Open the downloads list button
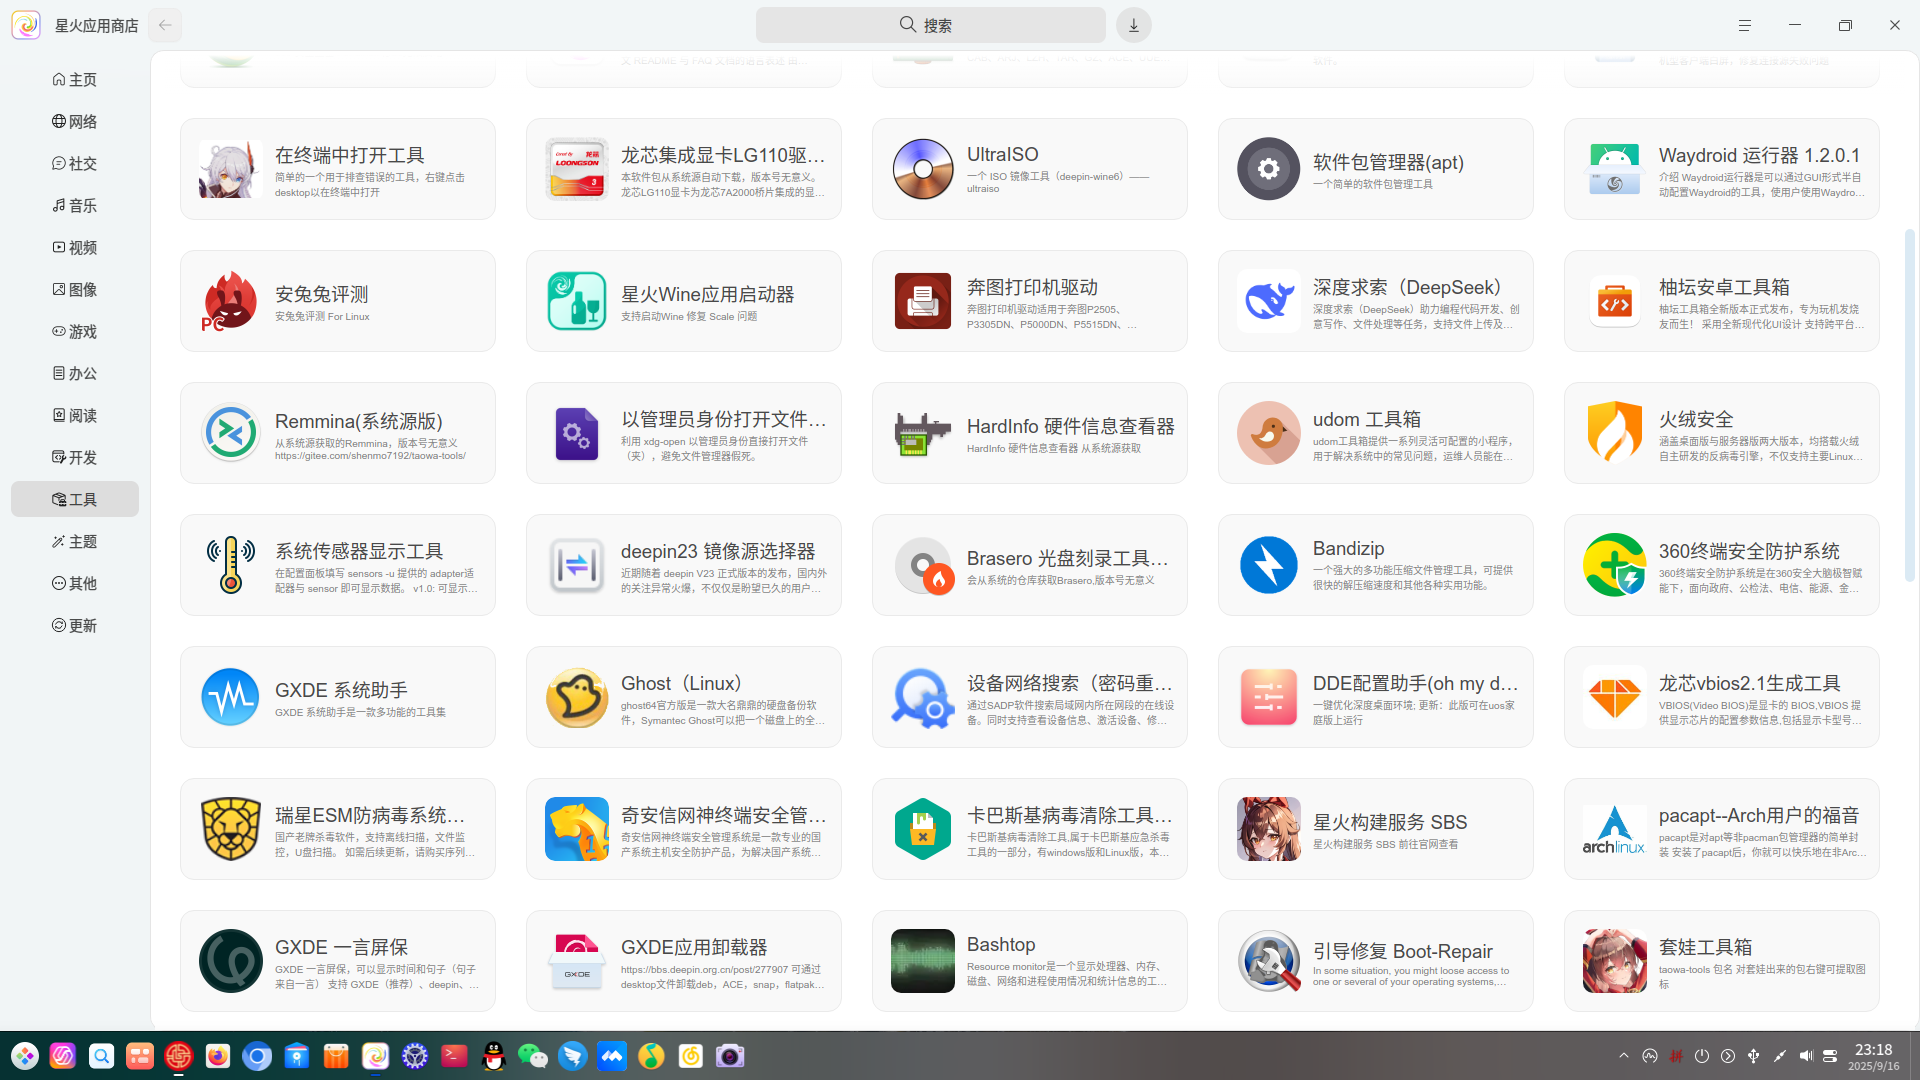Screen dimensions: 1920x1080 [1133, 25]
